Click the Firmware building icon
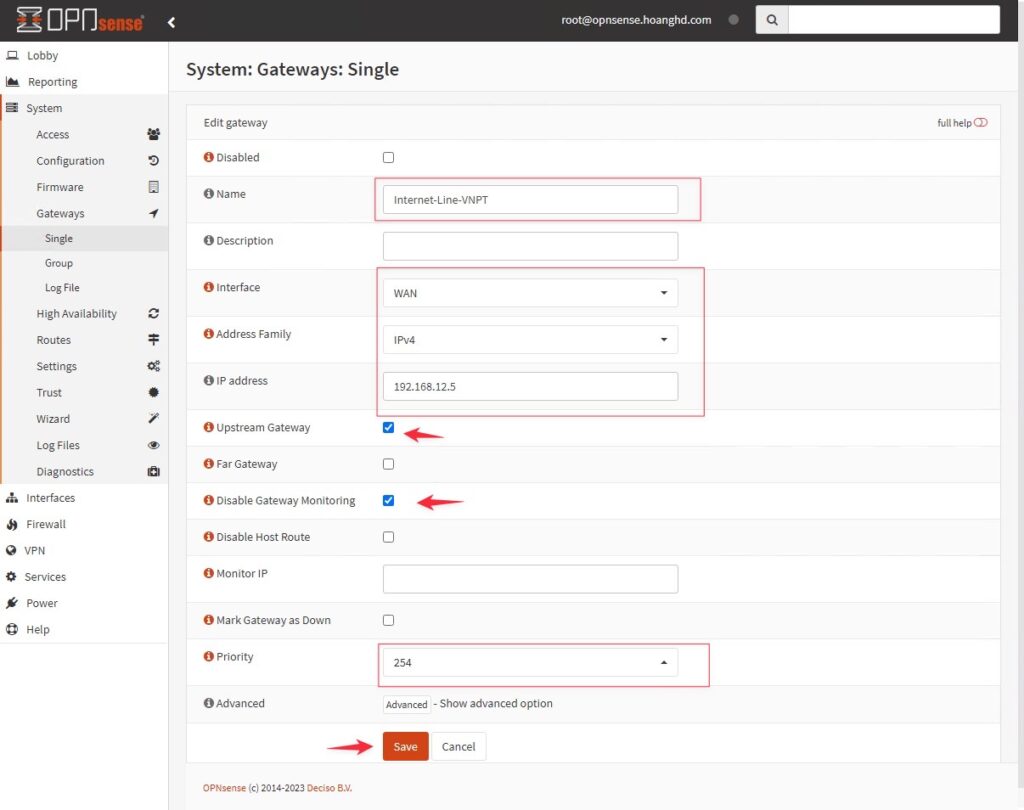The width and height of the screenshot is (1024, 810). pos(153,187)
